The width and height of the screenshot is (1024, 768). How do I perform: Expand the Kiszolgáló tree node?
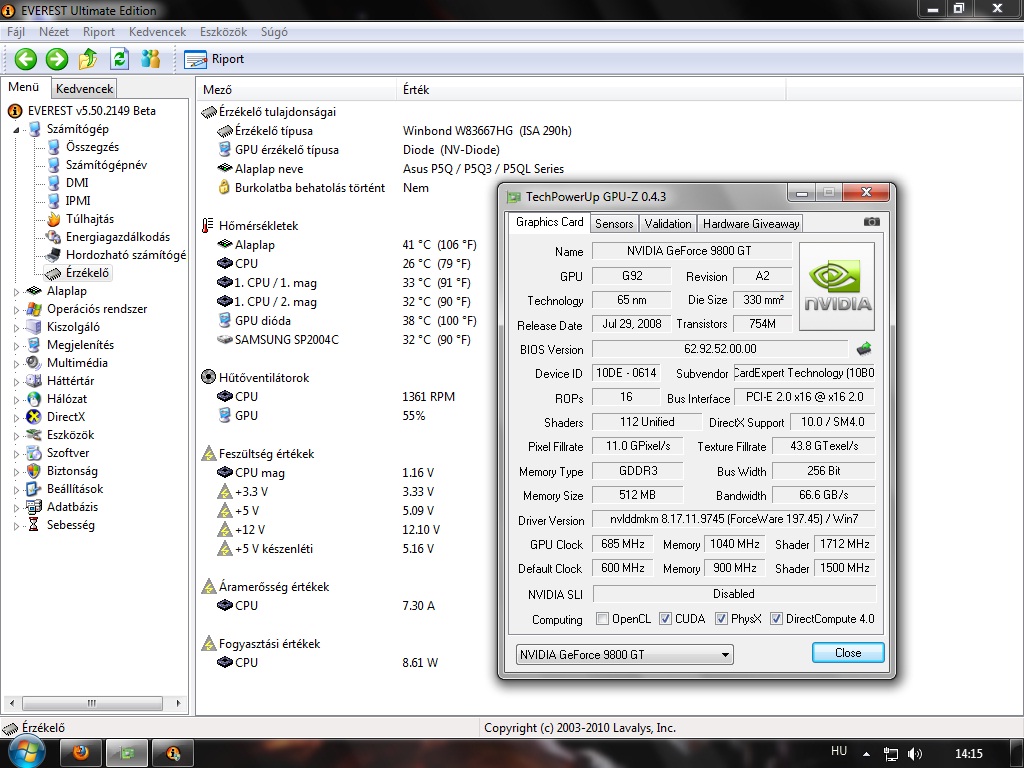[x=17, y=327]
